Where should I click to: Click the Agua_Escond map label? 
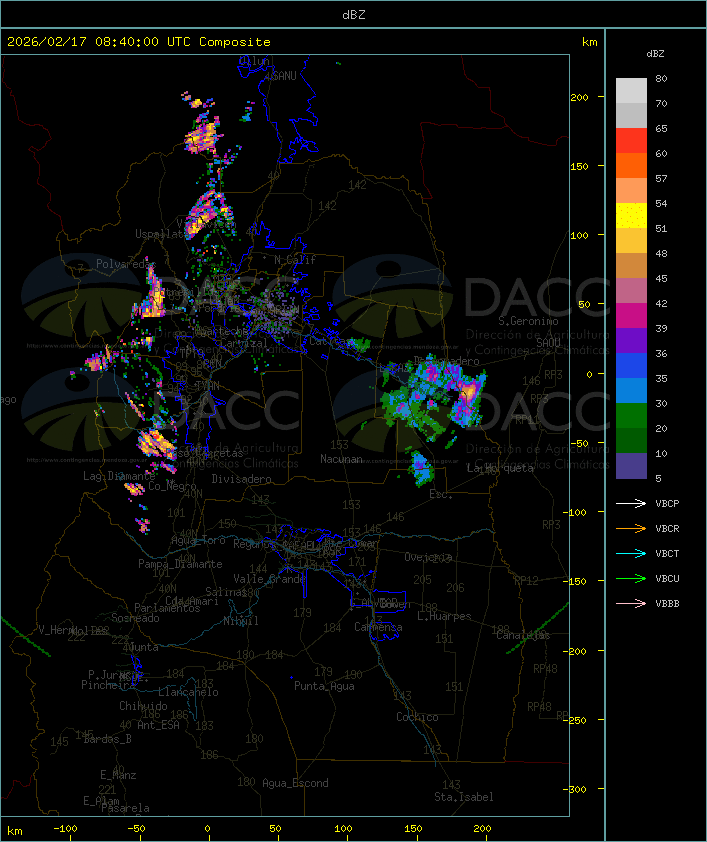pyautogui.click(x=295, y=783)
